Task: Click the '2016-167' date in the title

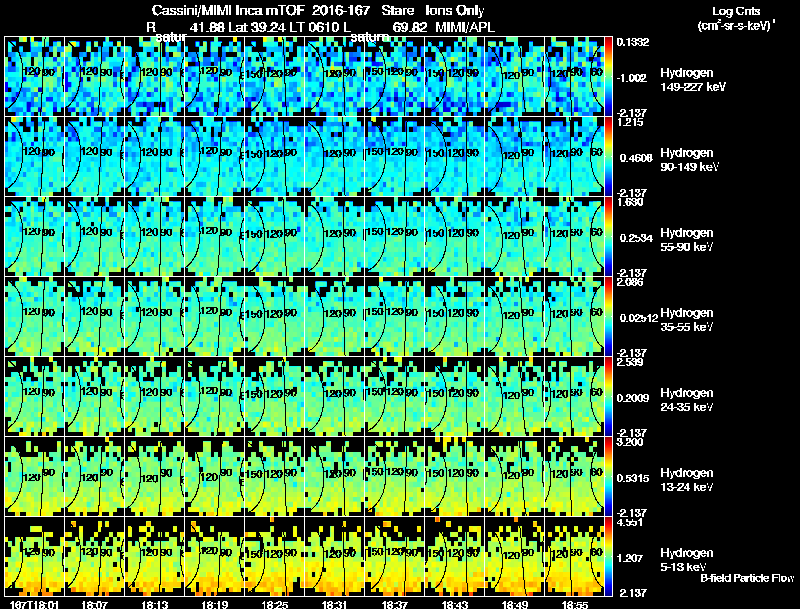Action: click(341, 11)
